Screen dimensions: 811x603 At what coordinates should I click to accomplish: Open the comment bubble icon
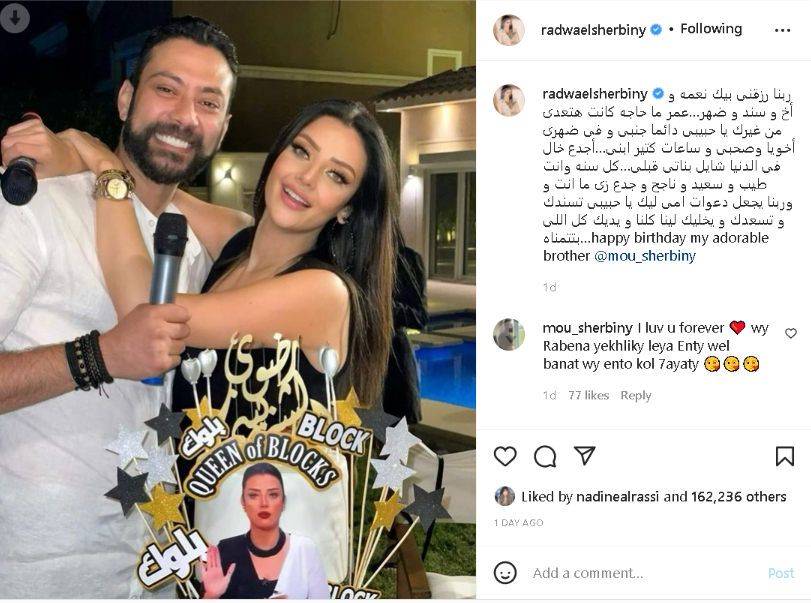point(545,457)
